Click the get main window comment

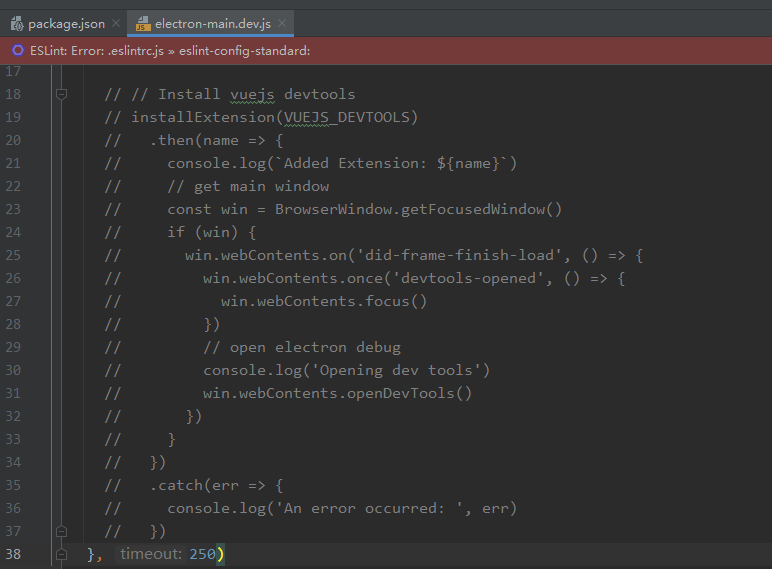(x=248, y=187)
